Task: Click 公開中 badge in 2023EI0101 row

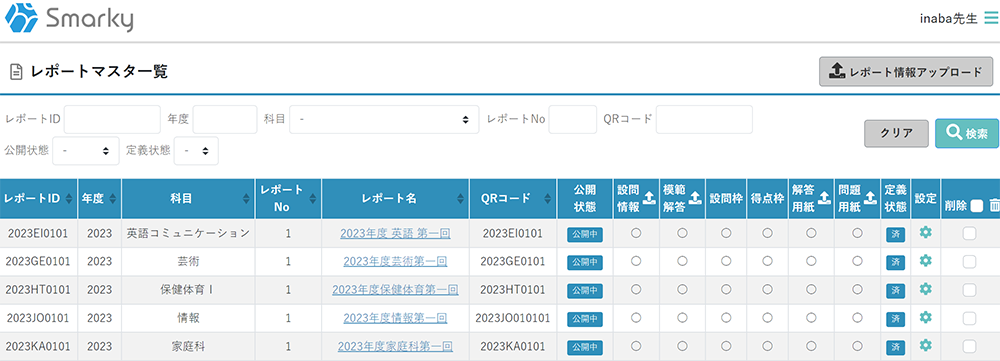Action: (585, 234)
